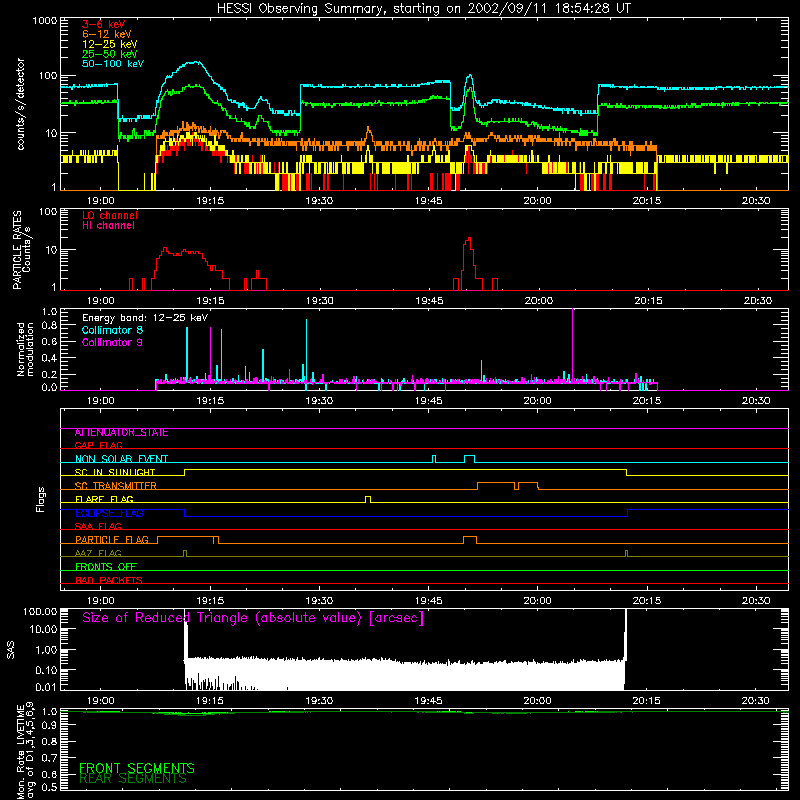Click the 50-100 keV spike near 19:50
The height and width of the screenshot is (800, 800).
click(469, 76)
